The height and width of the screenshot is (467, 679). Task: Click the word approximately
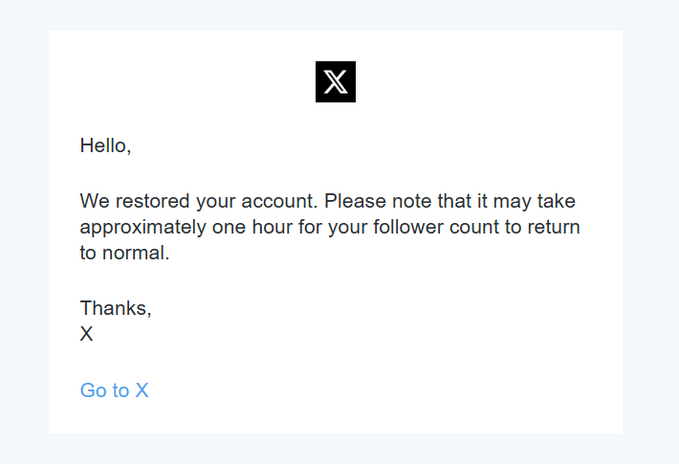pos(143,228)
